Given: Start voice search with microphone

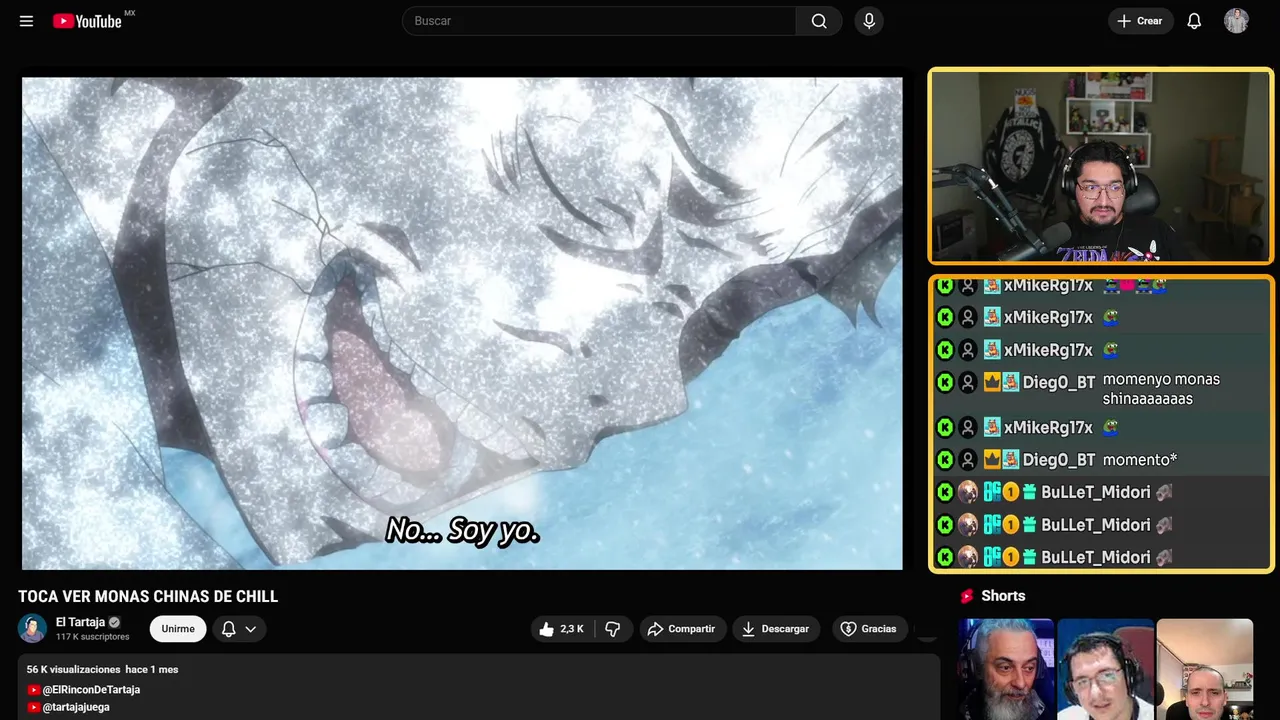Looking at the screenshot, I should point(869,21).
